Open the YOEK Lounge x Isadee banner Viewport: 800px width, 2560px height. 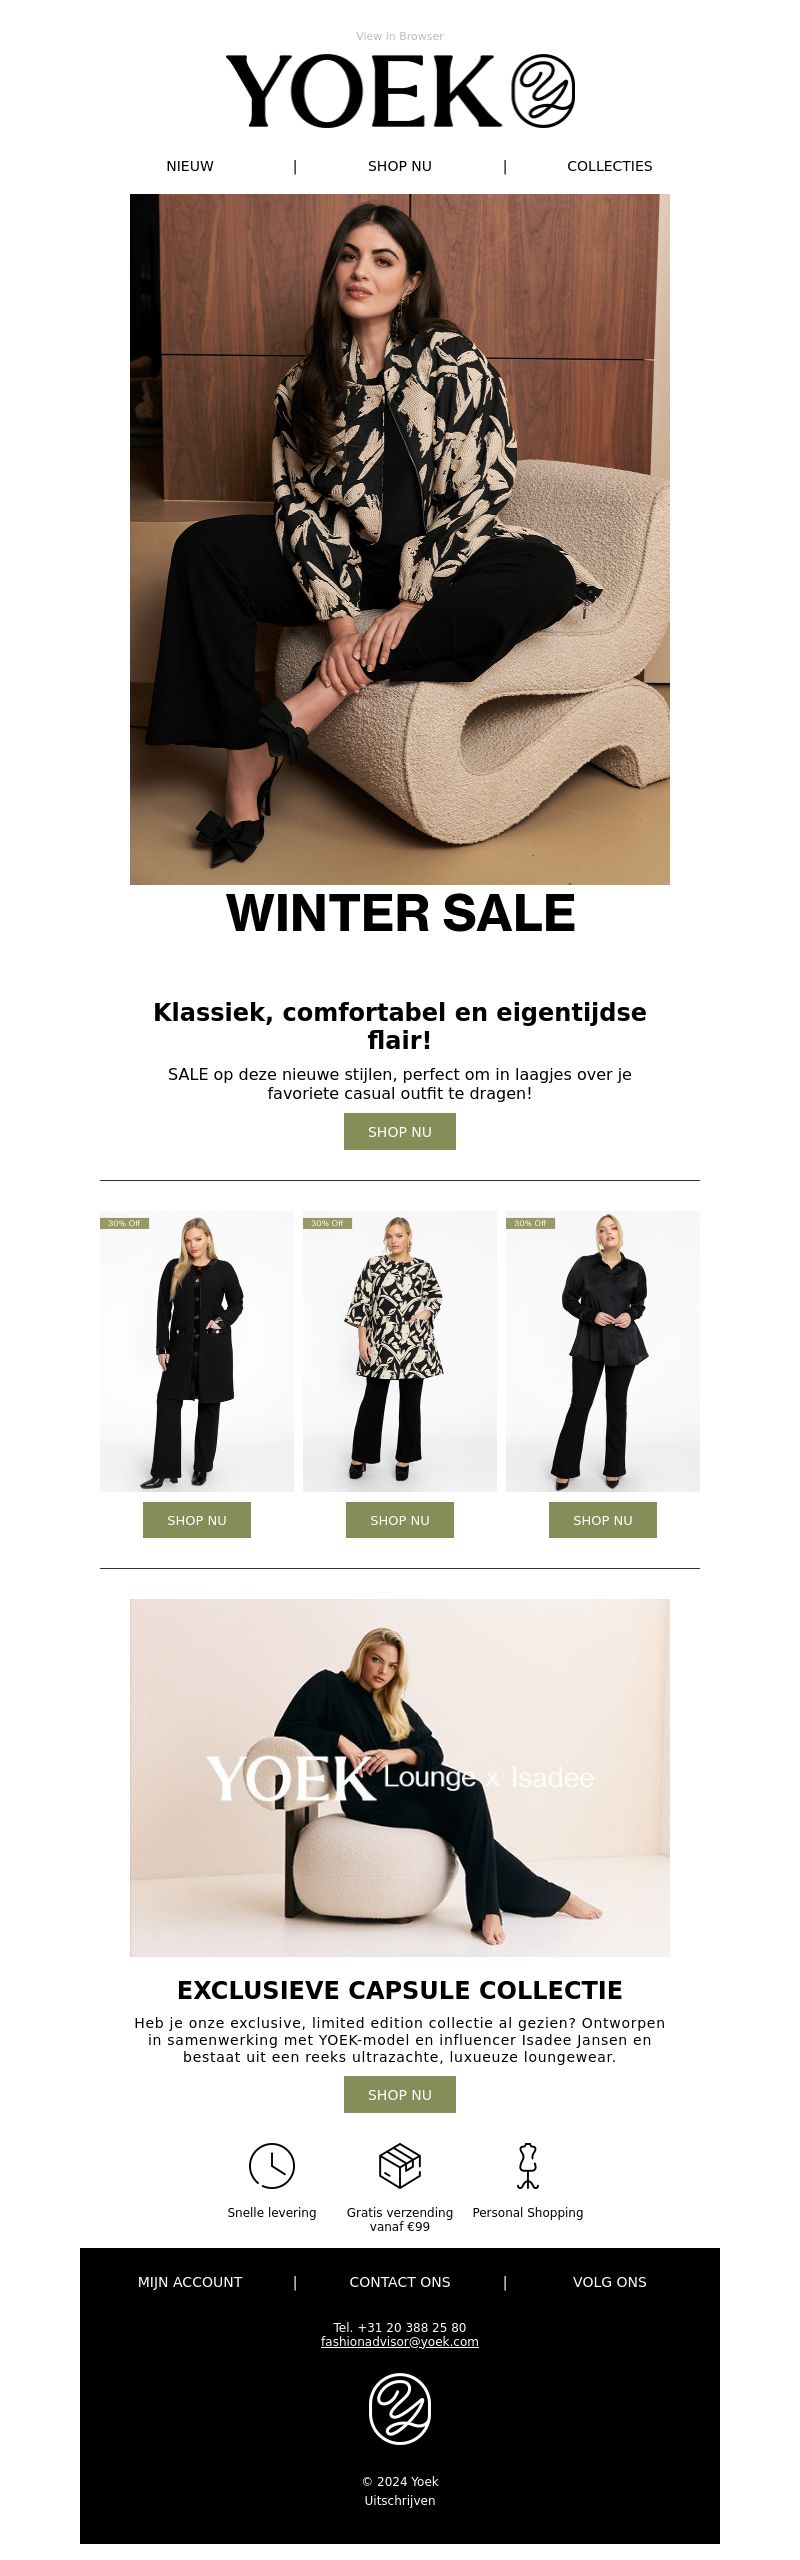400,1778
